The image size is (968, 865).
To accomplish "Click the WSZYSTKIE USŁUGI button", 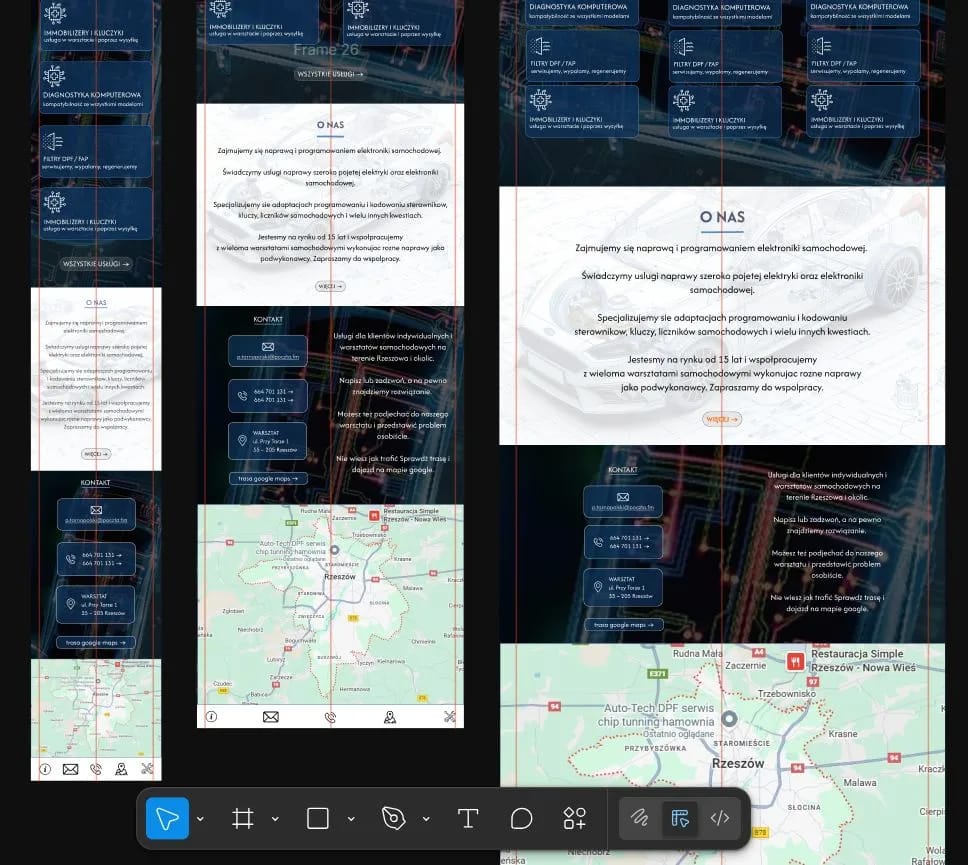I will [x=330, y=73].
